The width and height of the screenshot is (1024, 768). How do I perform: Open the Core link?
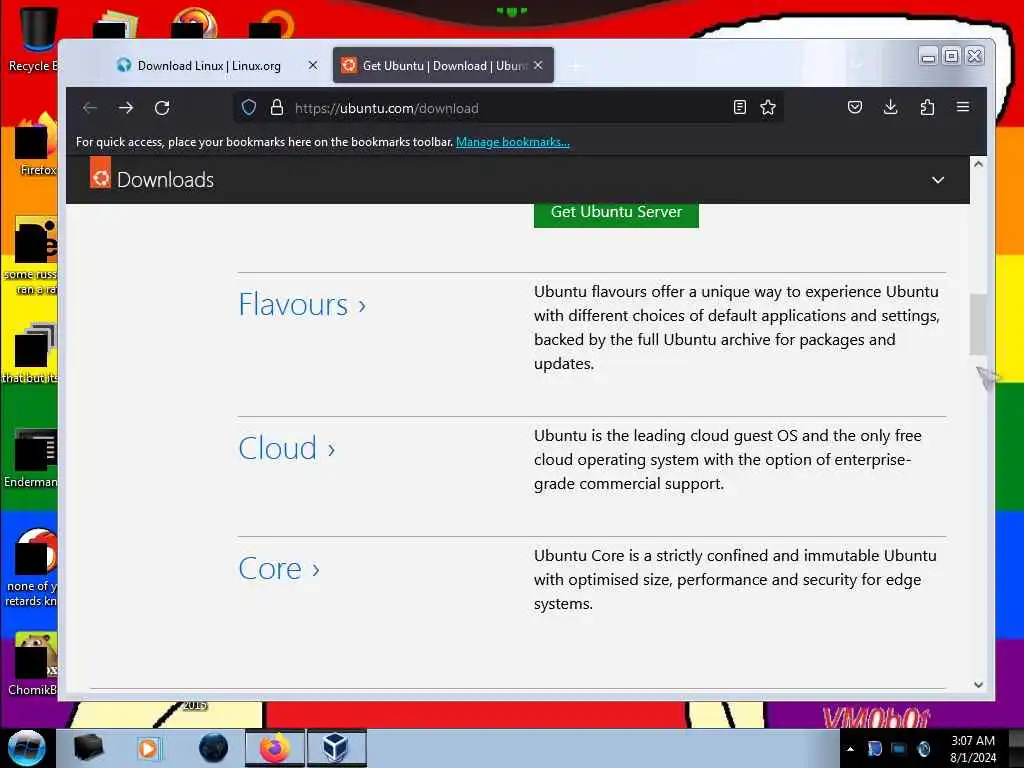(x=279, y=569)
